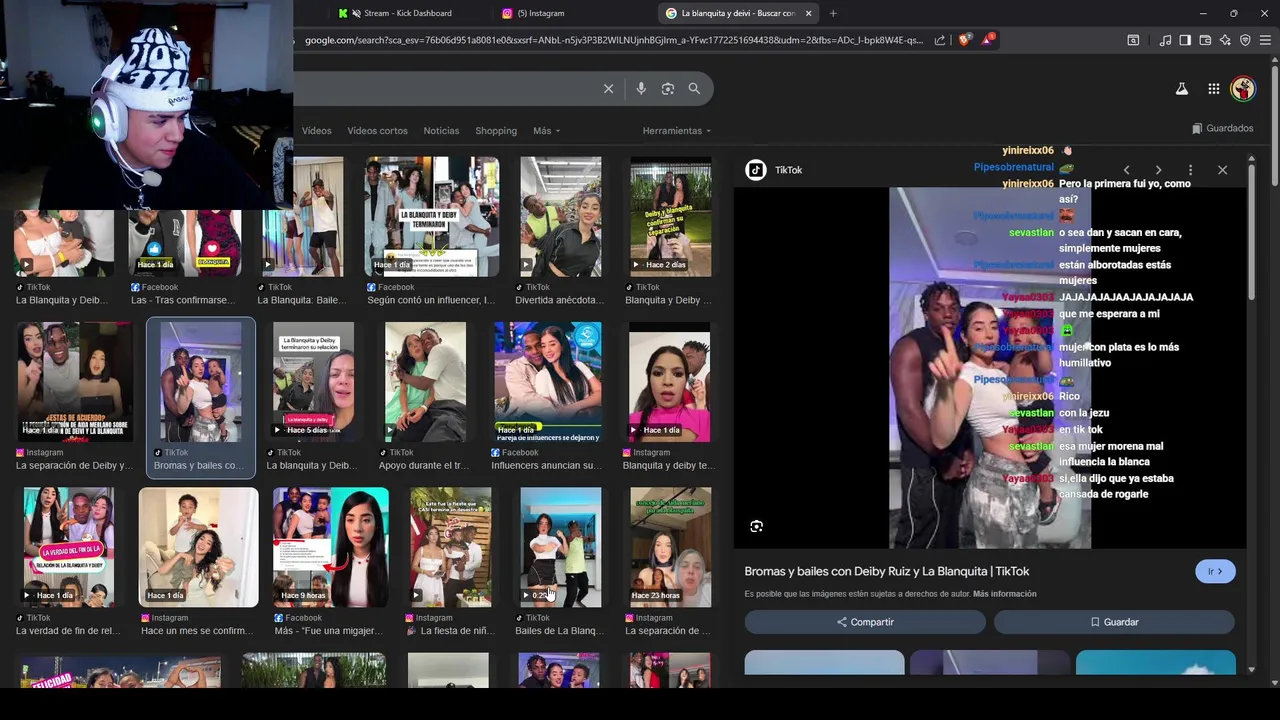This screenshot has width=1280, height=720.
Task: Expand the Más dropdown
Action: click(546, 131)
